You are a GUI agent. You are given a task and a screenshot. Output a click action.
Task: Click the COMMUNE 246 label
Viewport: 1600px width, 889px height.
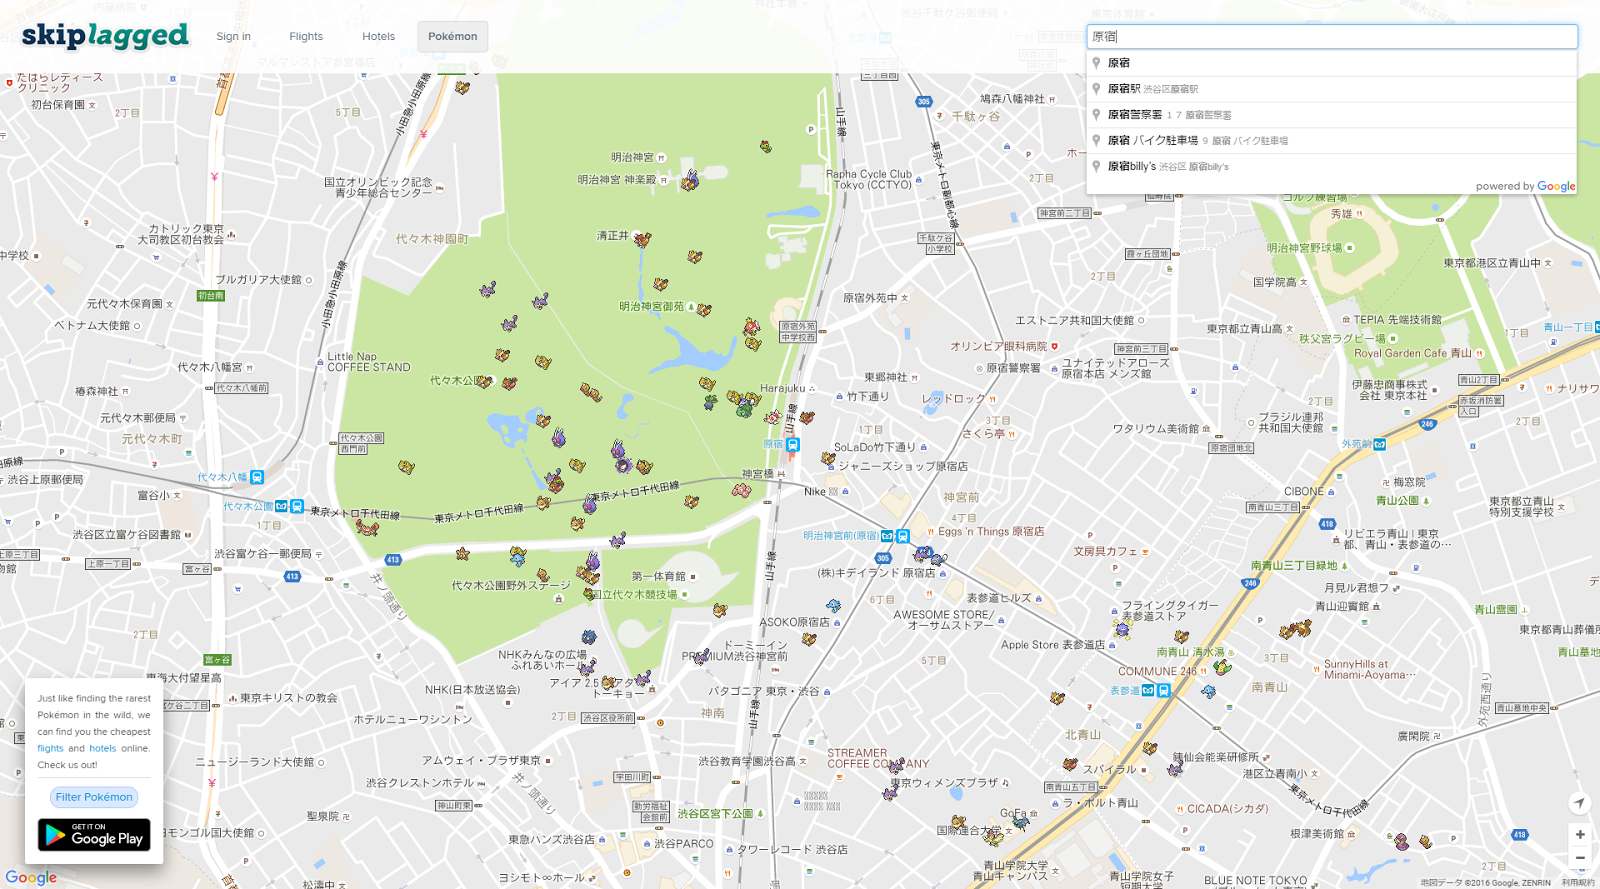1157,672
